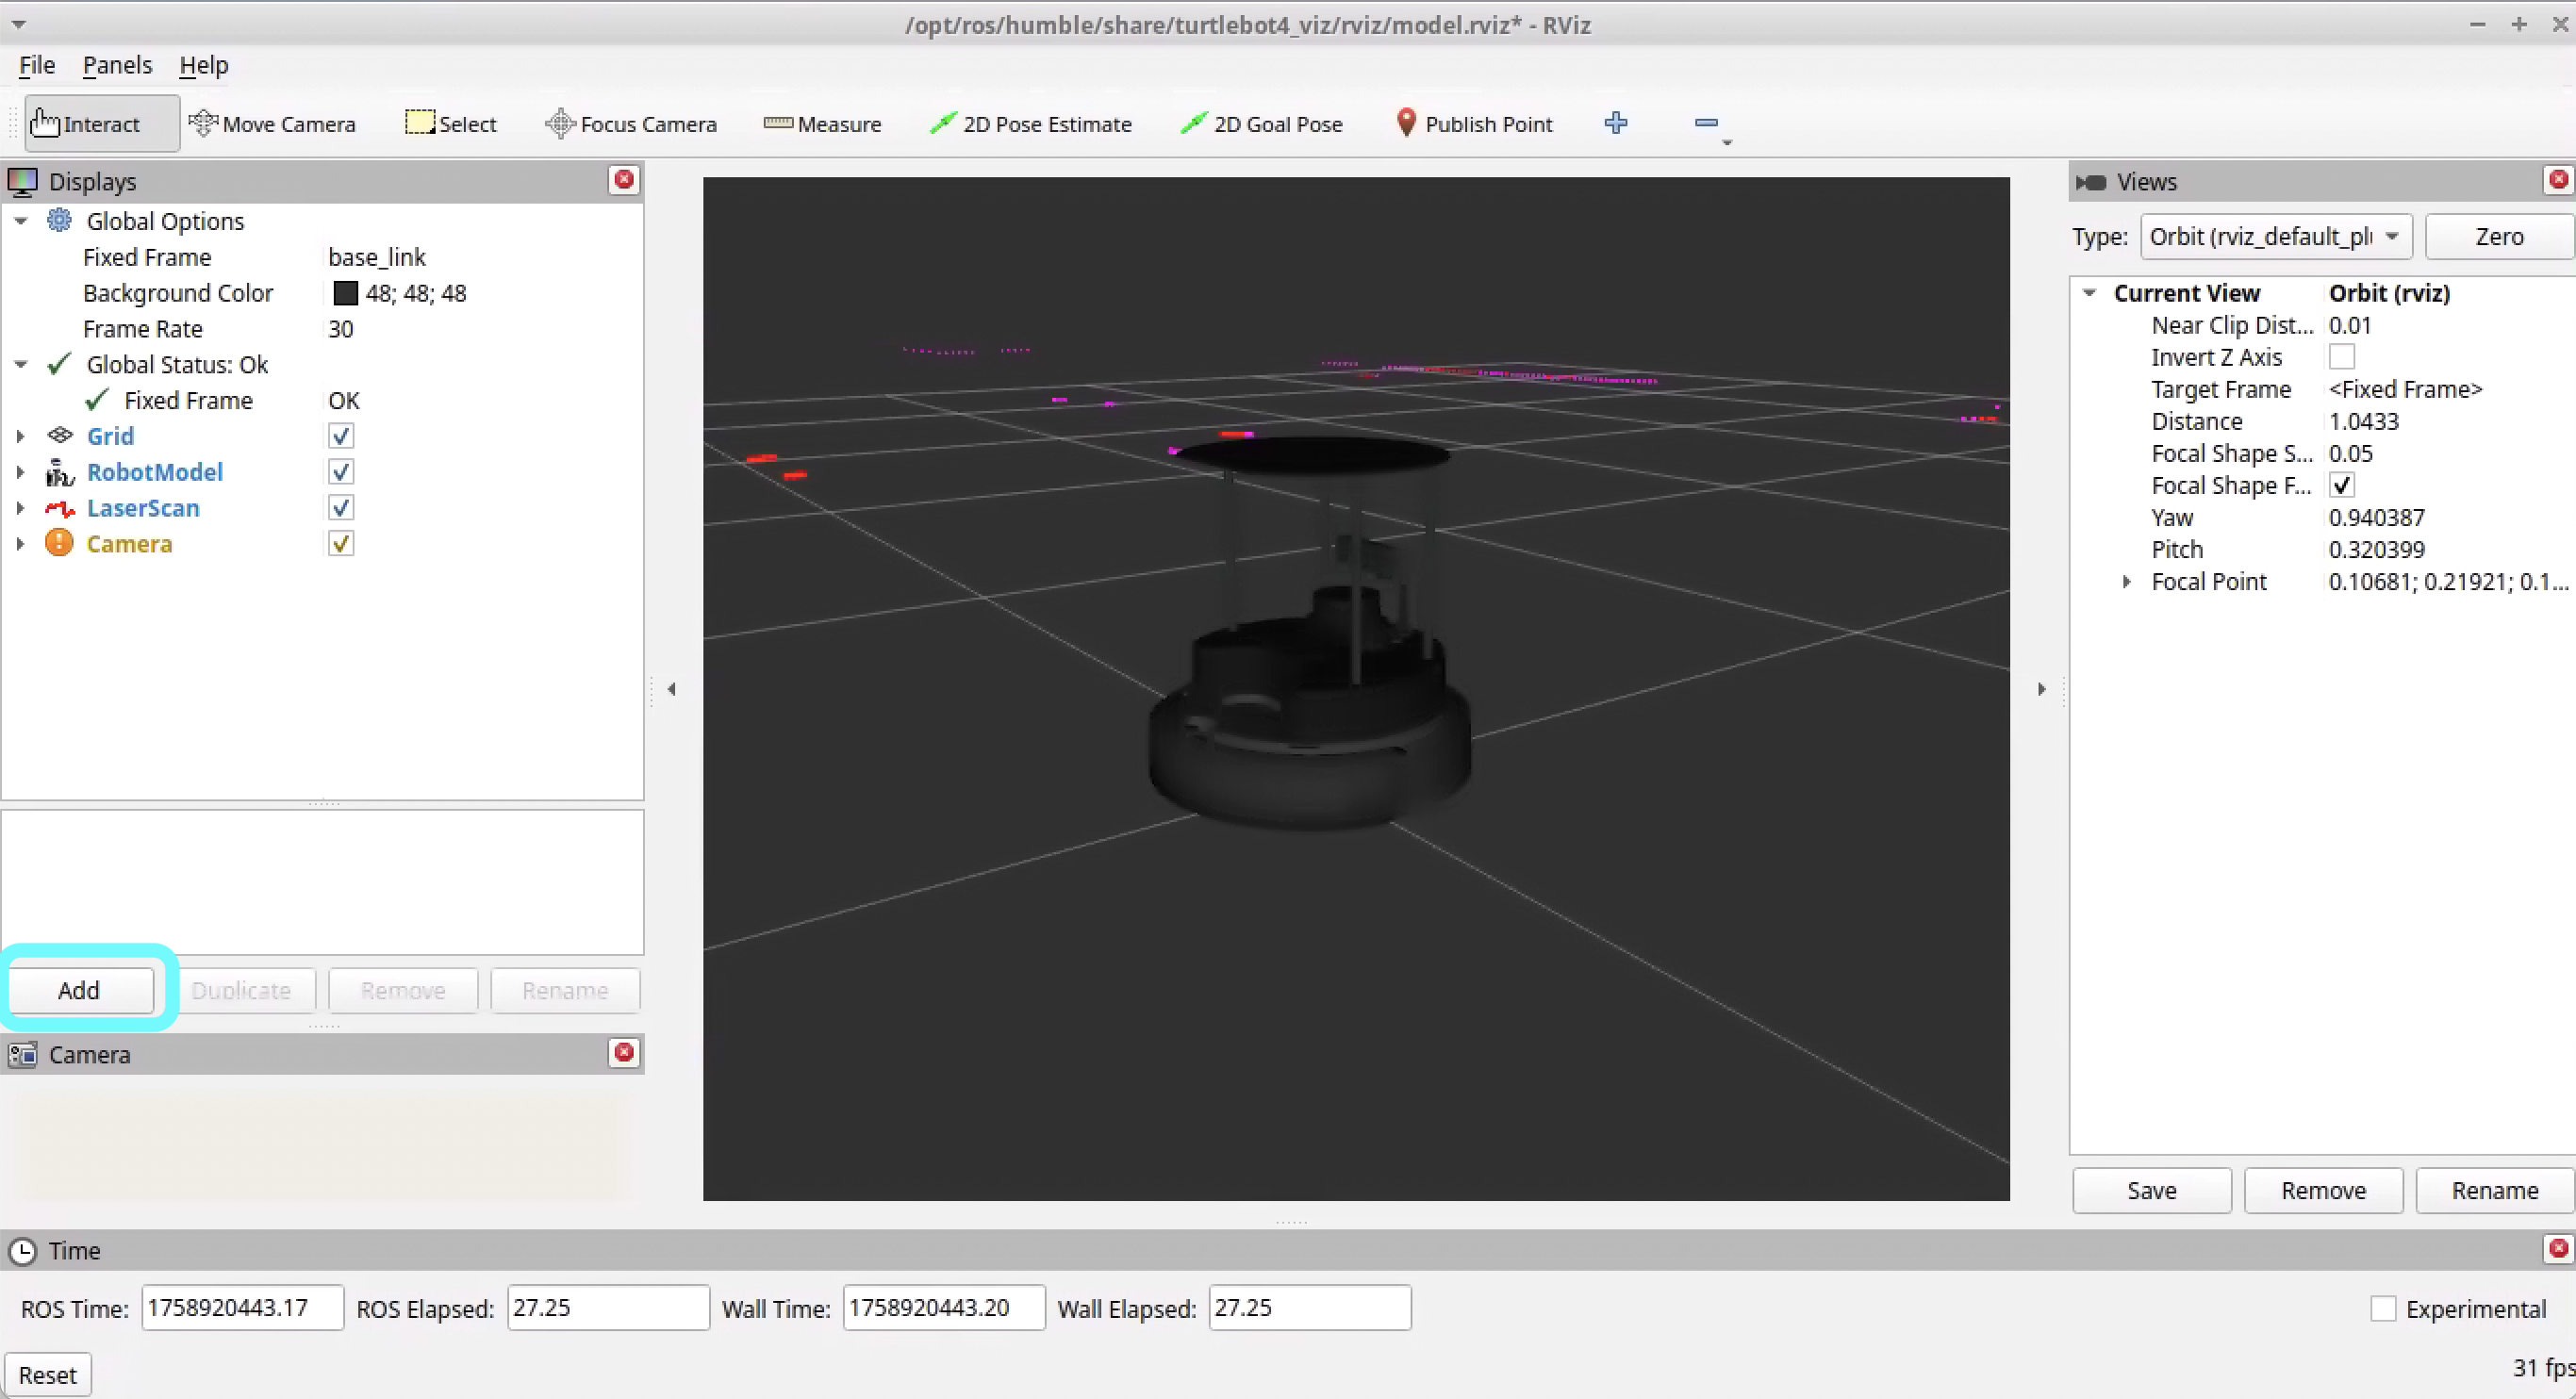
Task: Open the Panels menu
Action: (x=117, y=65)
